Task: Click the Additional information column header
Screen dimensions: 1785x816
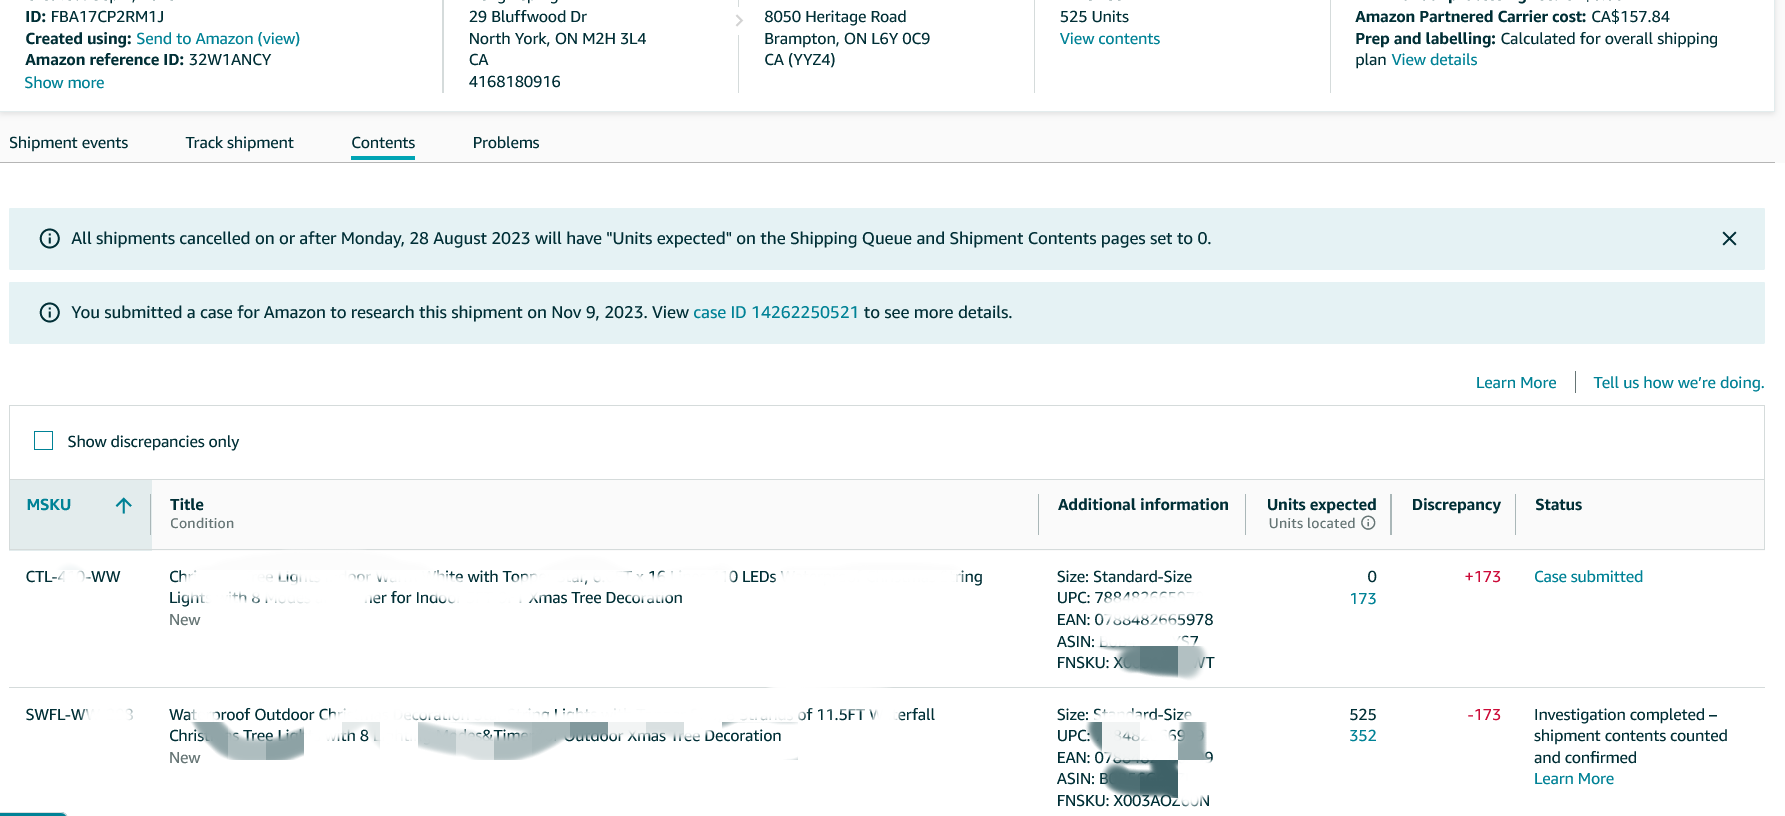Action: (x=1143, y=505)
